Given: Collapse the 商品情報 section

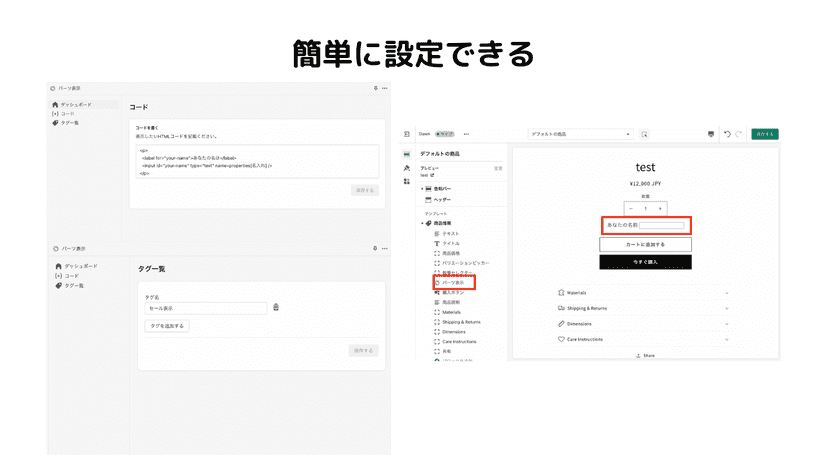Looking at the screenshot, I should coord(422,223).
